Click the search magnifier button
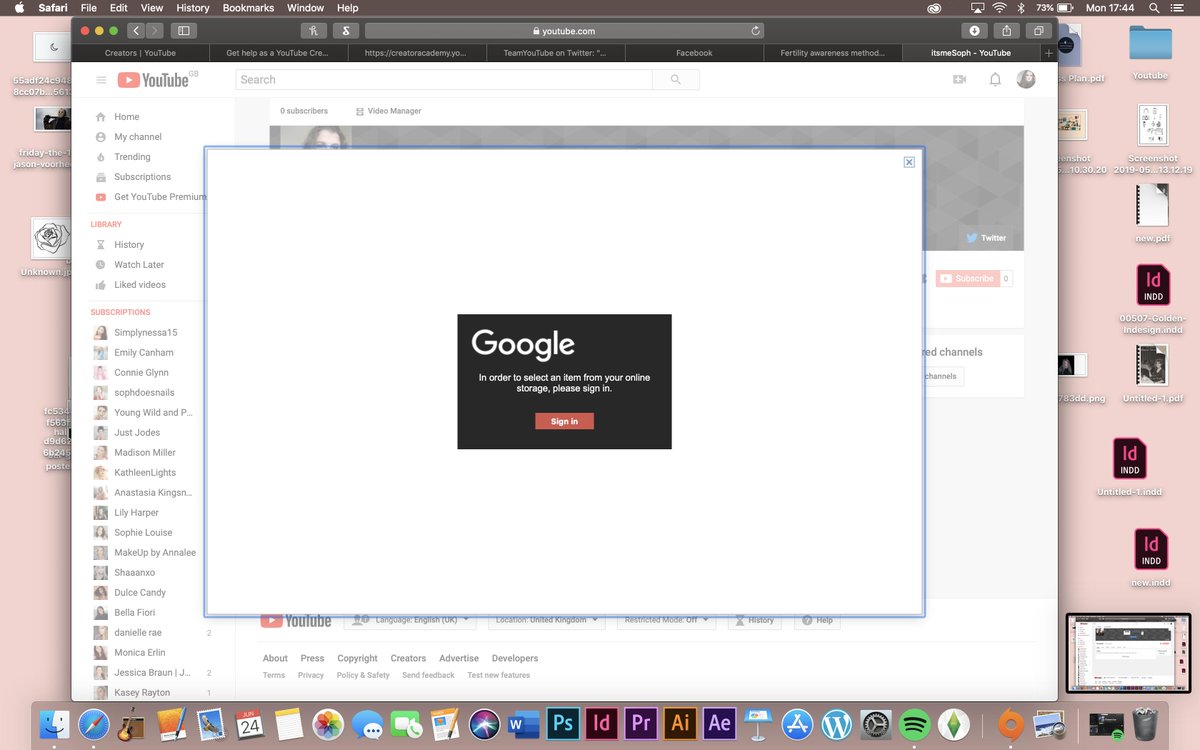Screen dimensions: 1200x750 tap(676, 80)
